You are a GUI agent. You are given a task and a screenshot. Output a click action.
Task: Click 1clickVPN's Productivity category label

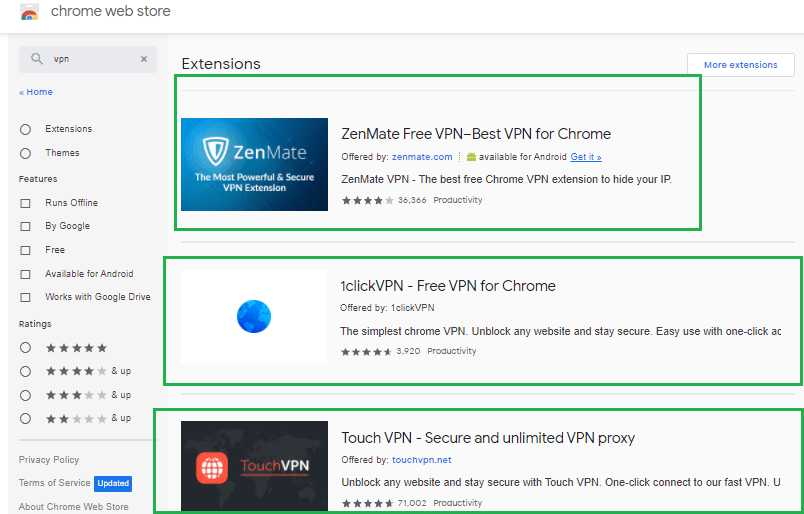point(452,351)
